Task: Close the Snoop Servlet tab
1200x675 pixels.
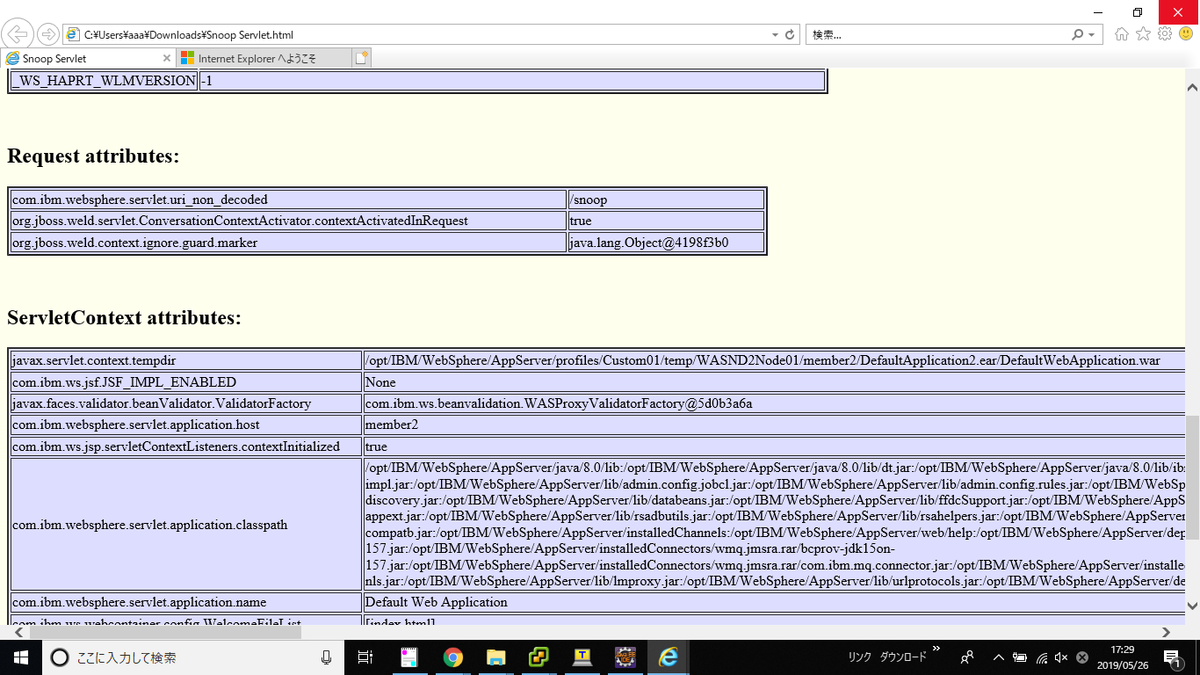Action: coord(167,58)
